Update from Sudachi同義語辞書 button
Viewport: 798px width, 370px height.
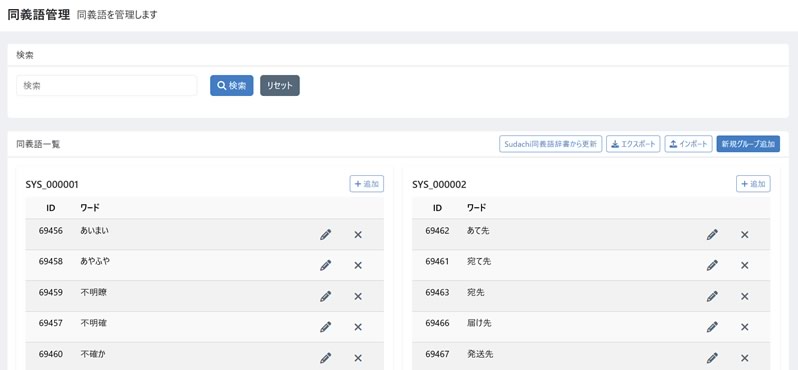click(x=550, y=144)
